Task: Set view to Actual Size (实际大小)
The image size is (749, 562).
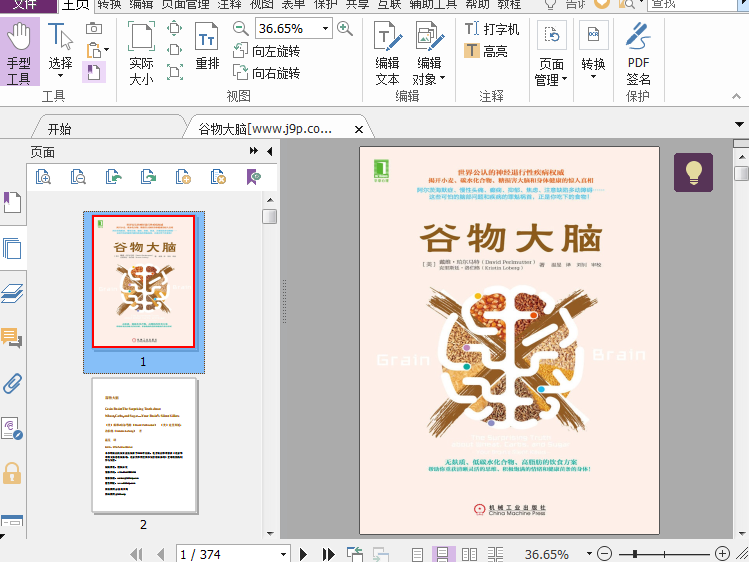Action: click(x=141, y=53)
